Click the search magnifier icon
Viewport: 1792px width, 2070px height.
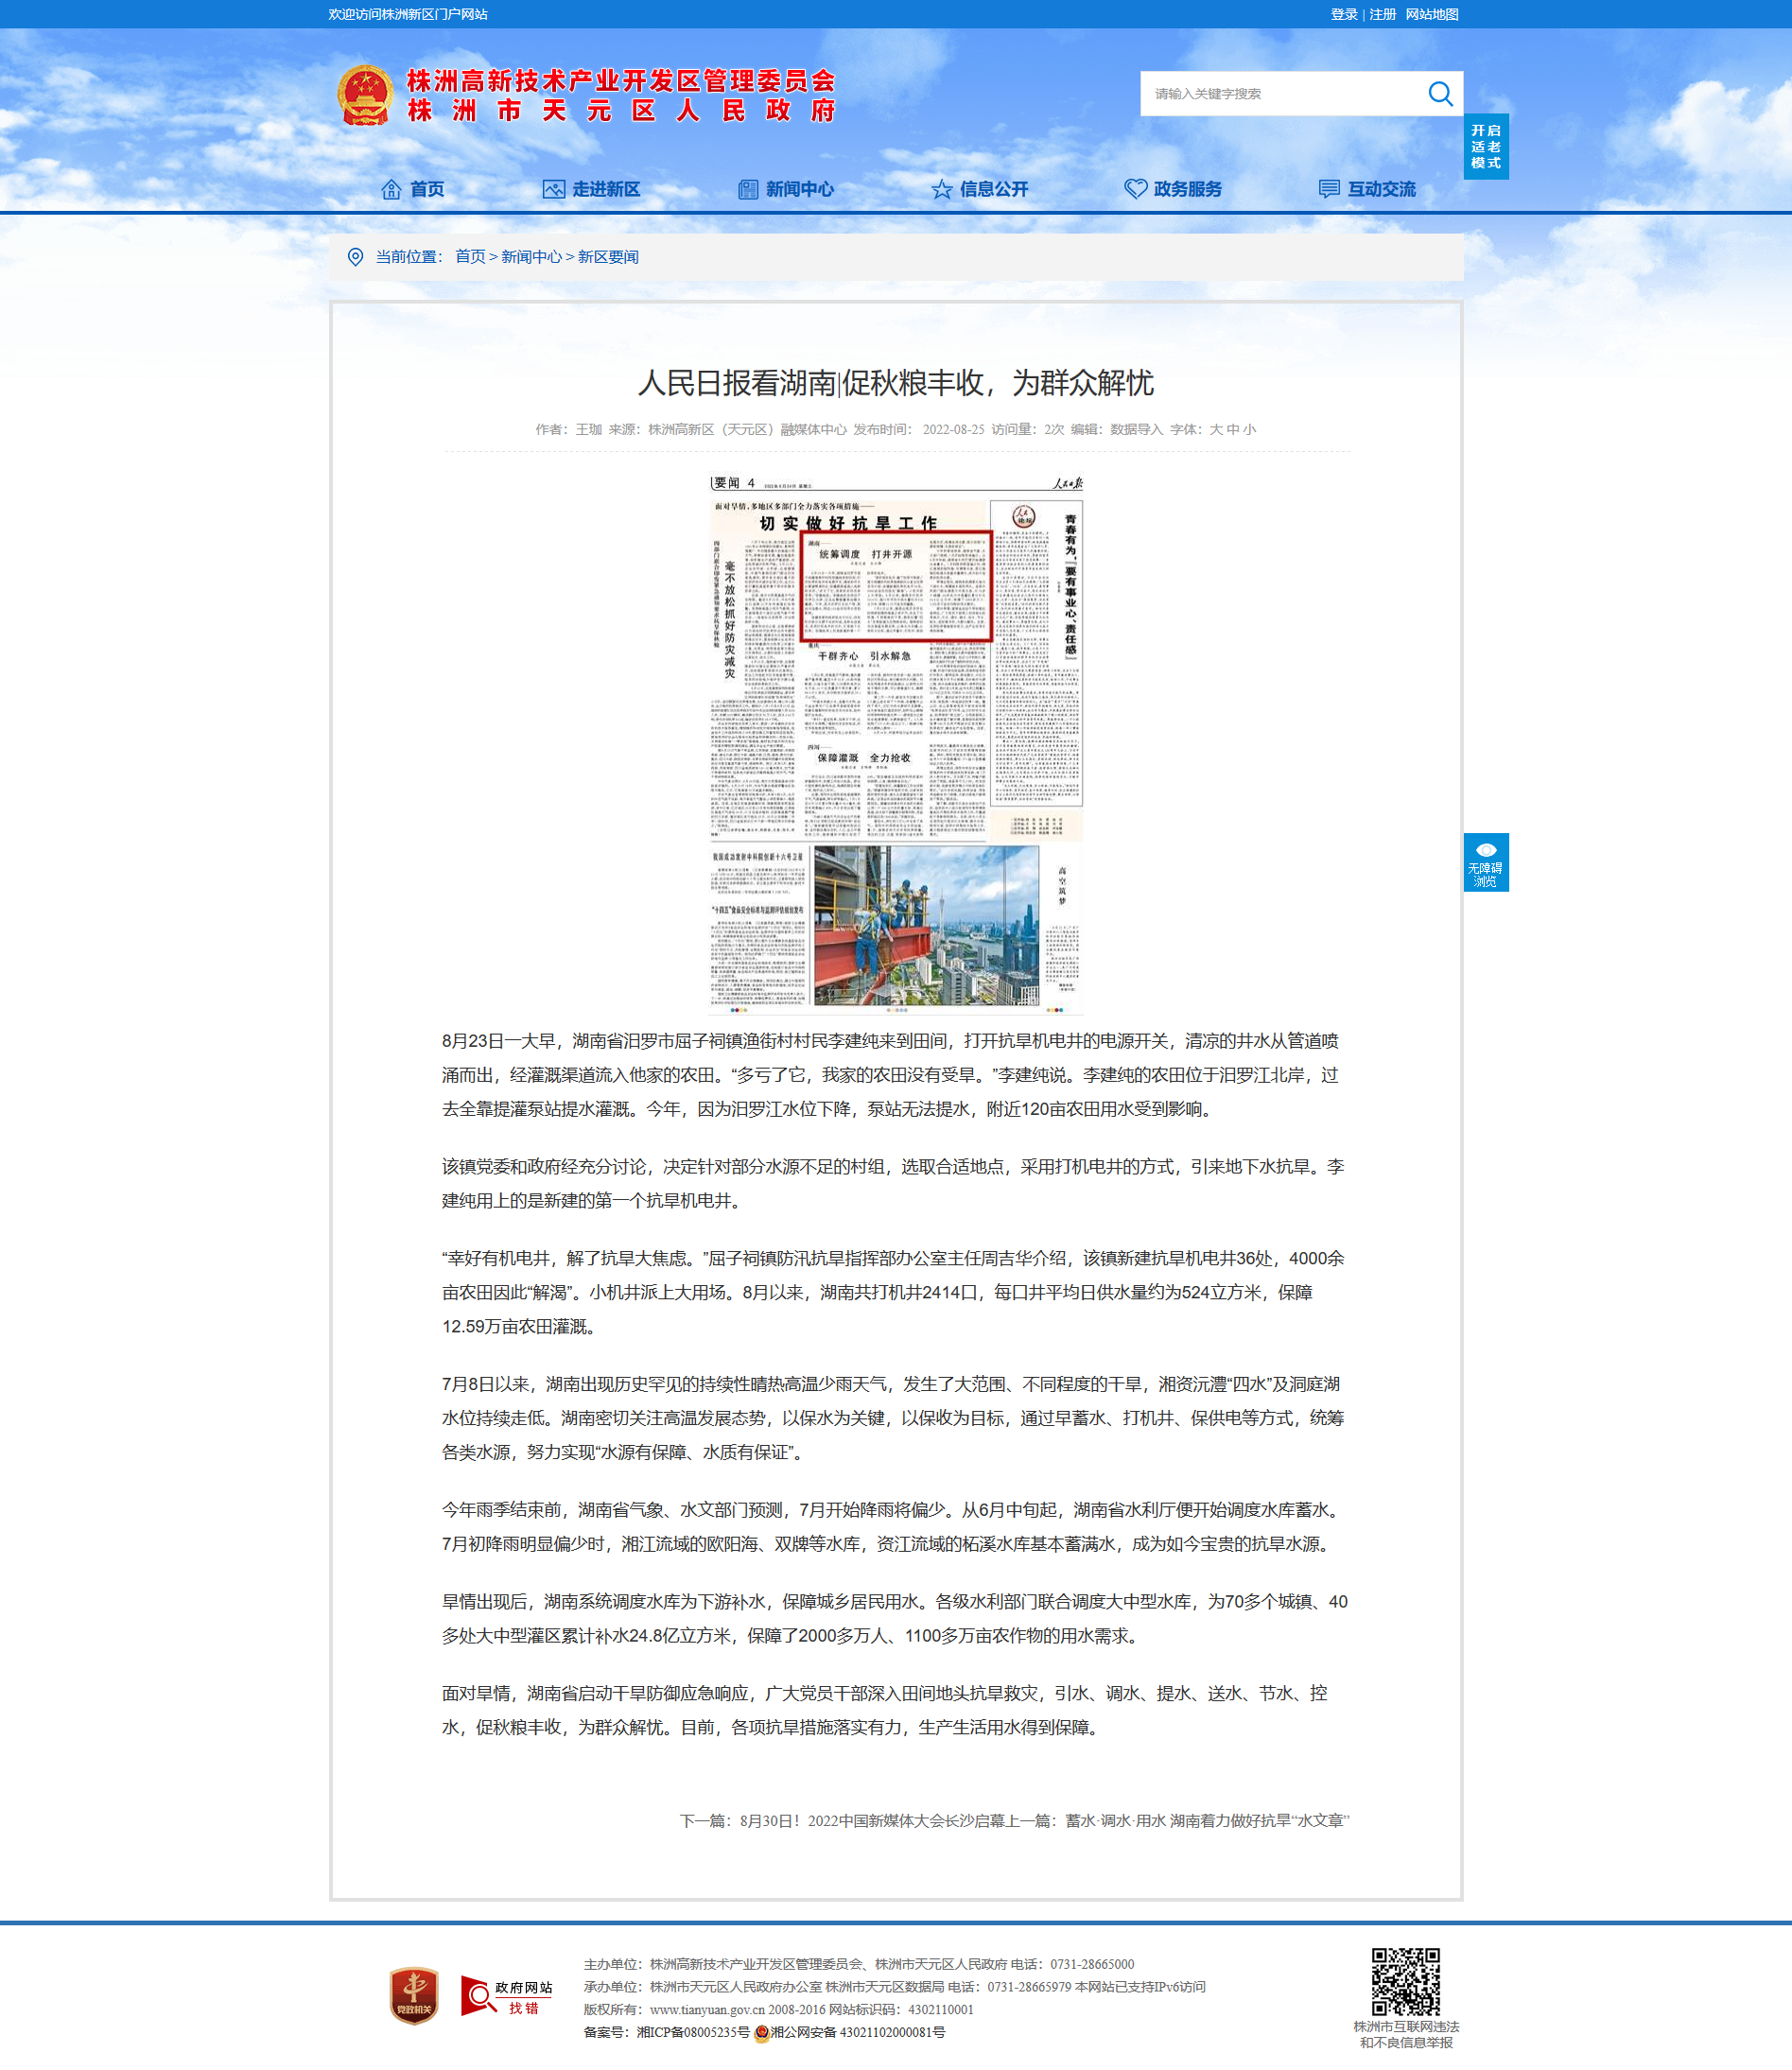[1440, 94]
